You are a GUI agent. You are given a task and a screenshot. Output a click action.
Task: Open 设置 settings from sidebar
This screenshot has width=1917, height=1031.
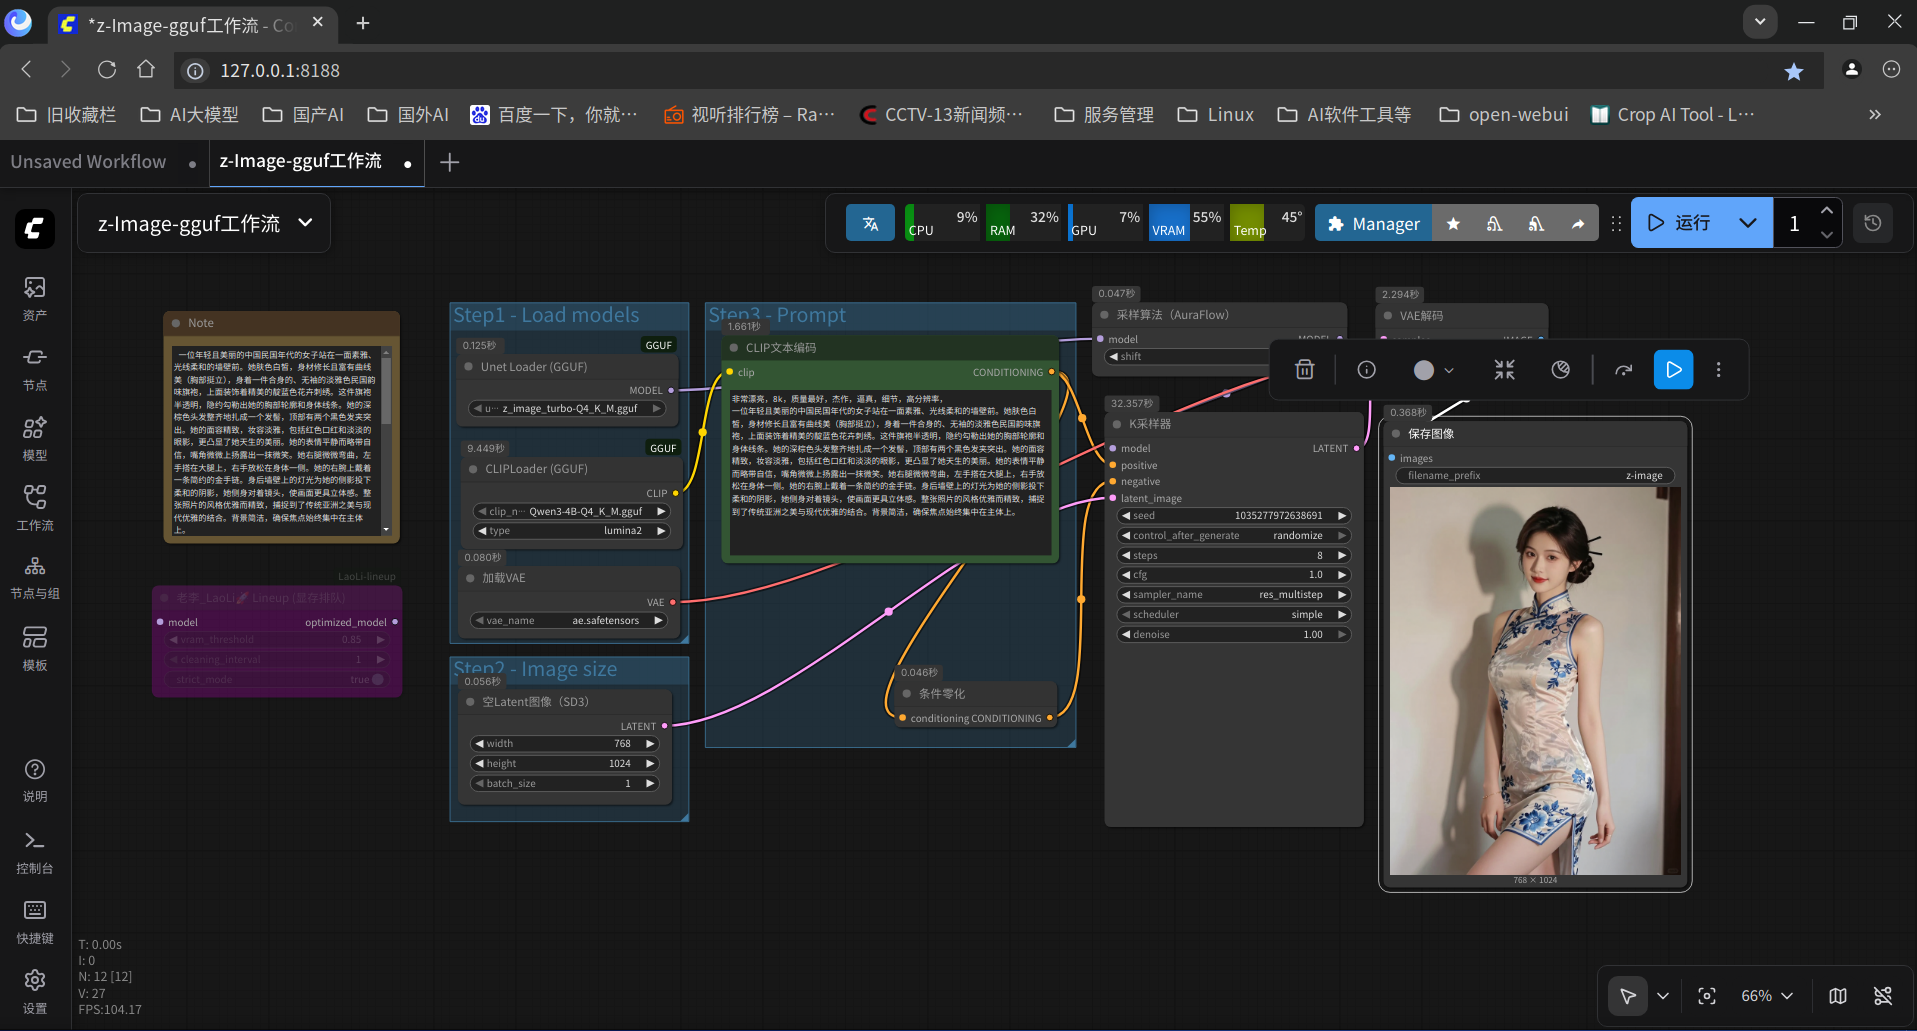[x=35, y=991]
